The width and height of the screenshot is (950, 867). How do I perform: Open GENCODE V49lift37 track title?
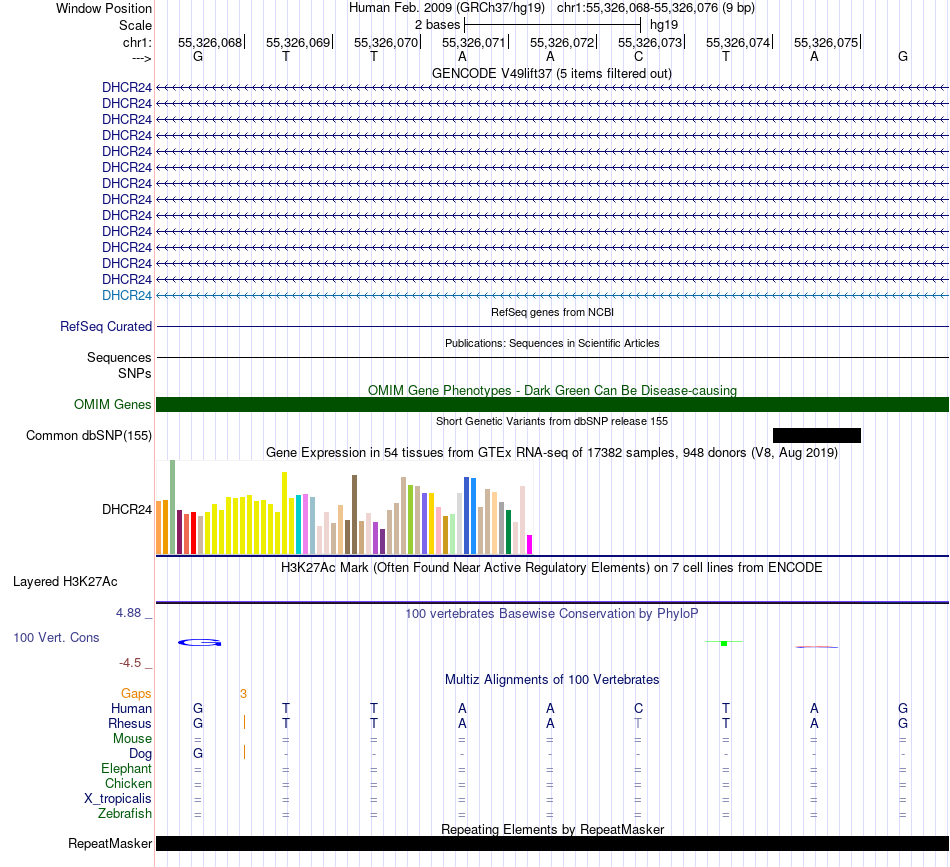coord(551,73)
